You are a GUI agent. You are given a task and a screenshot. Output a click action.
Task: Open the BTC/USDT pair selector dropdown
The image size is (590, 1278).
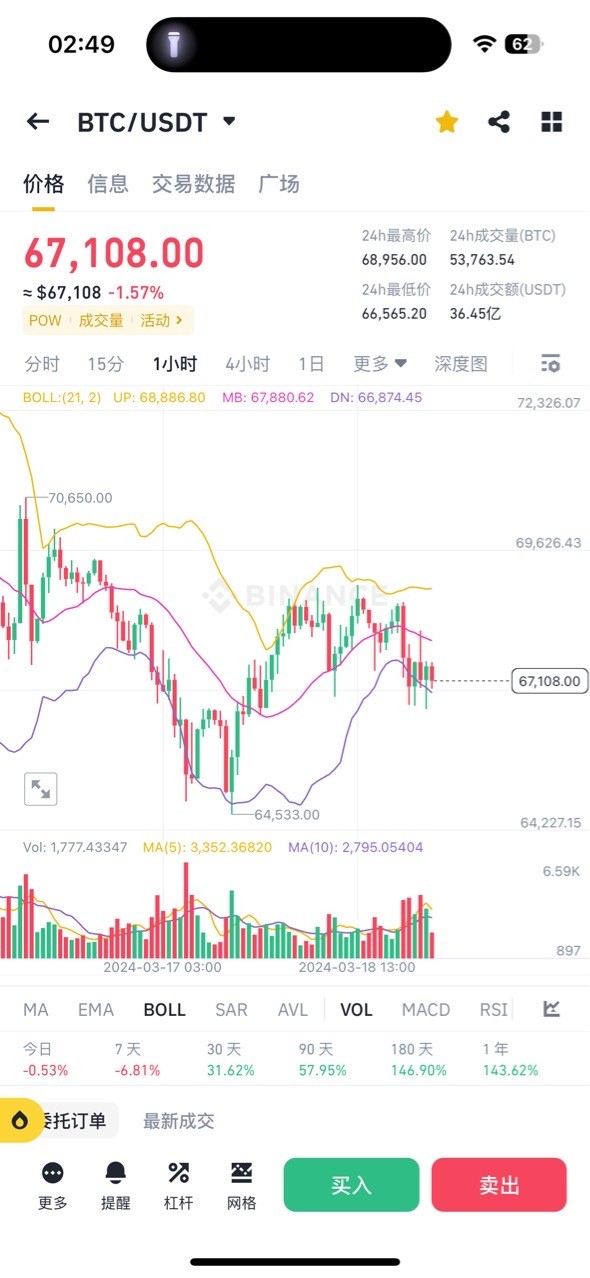[228, 121]
